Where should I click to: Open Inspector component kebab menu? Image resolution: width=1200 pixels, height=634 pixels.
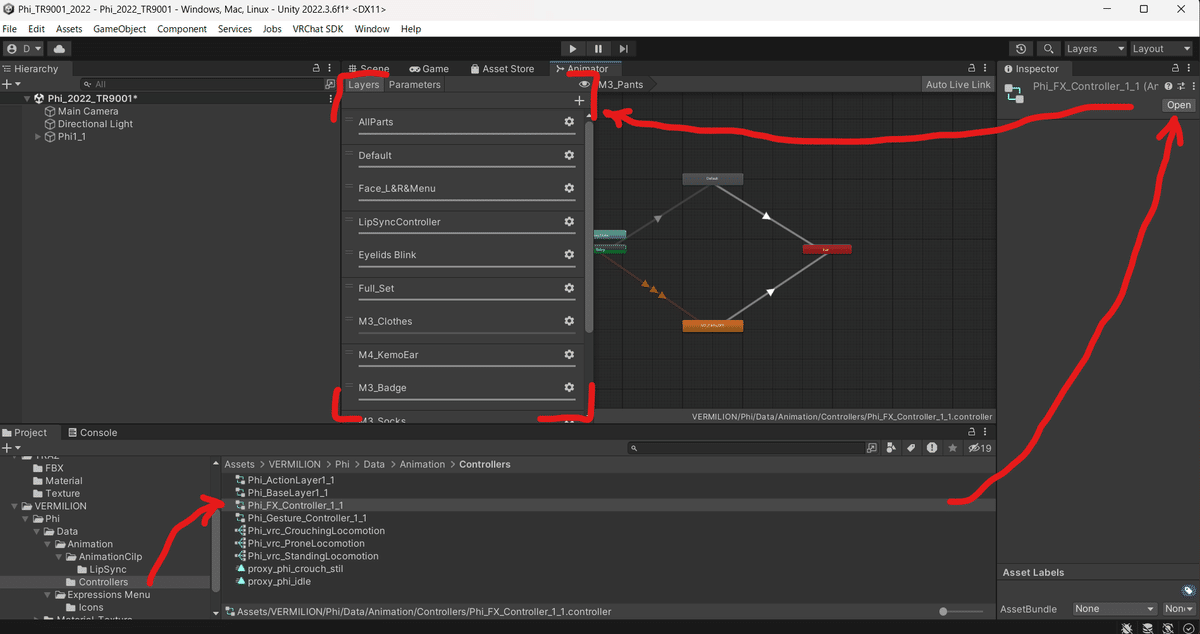(1192, 87)
